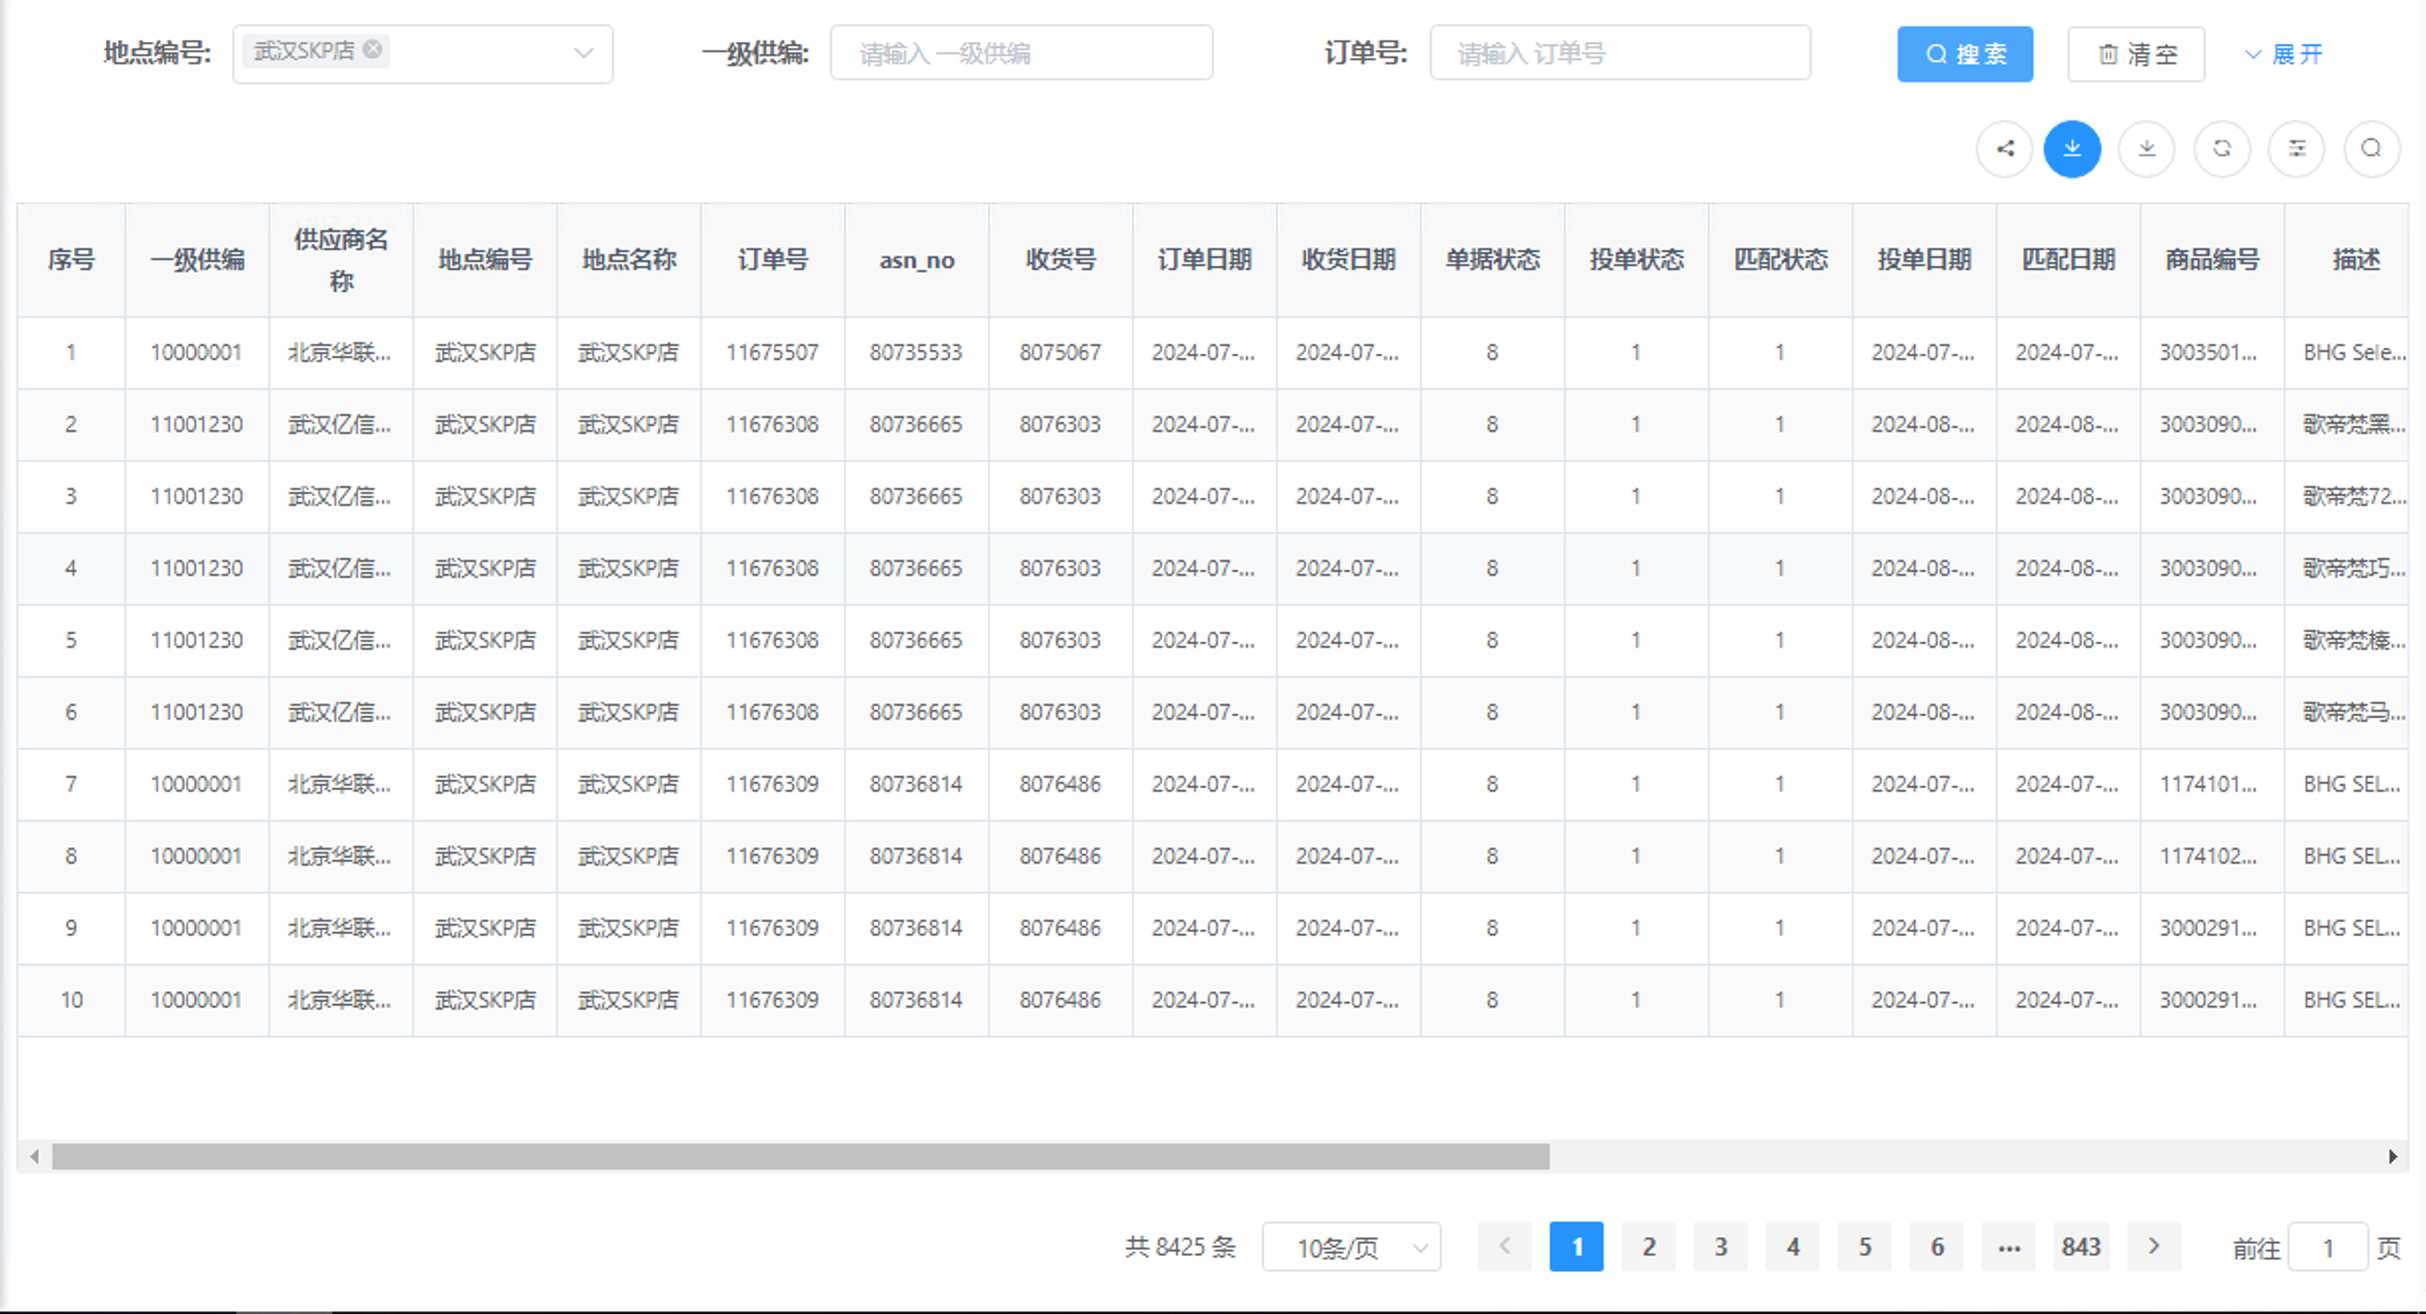
Task: Open the 地点编号 location dropdown
Action: pyautogui.click(x=584, y=53)
